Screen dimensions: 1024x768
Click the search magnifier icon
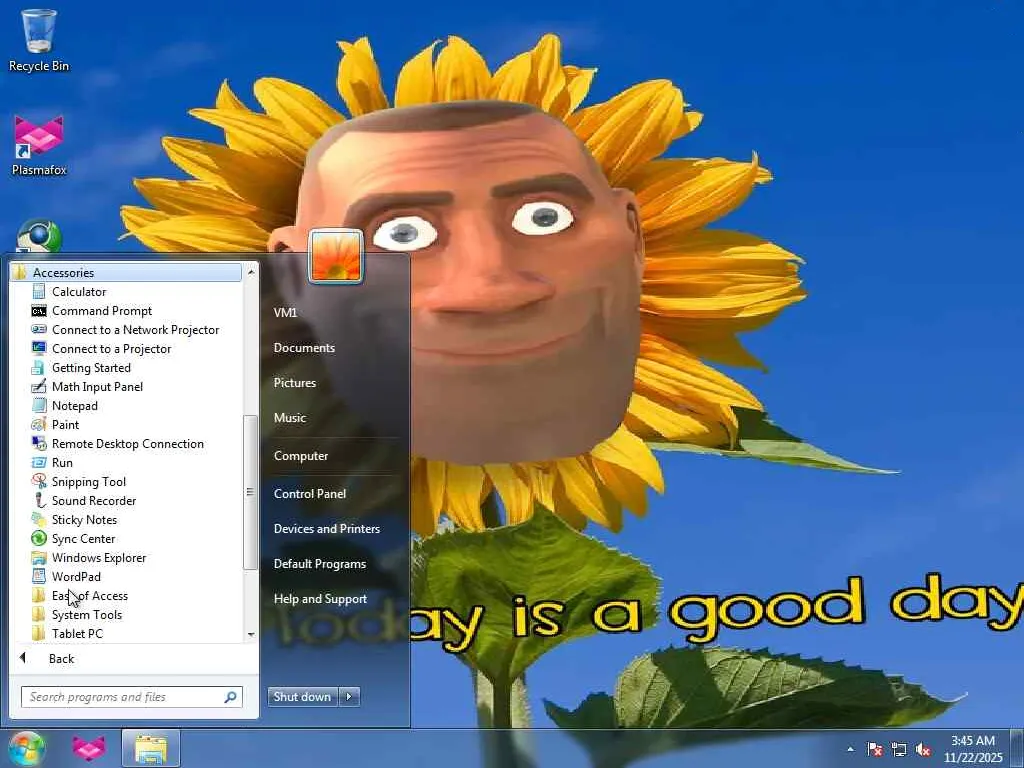pyautogui.click(x=231, y=697)
